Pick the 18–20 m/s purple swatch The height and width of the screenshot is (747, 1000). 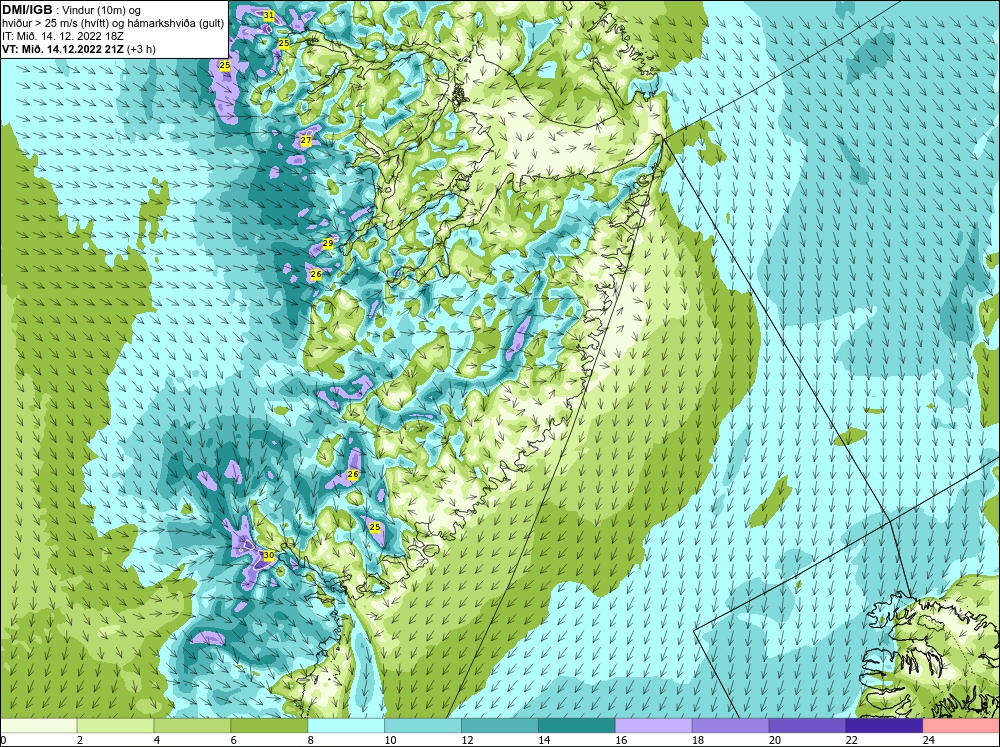coord(730,726)
